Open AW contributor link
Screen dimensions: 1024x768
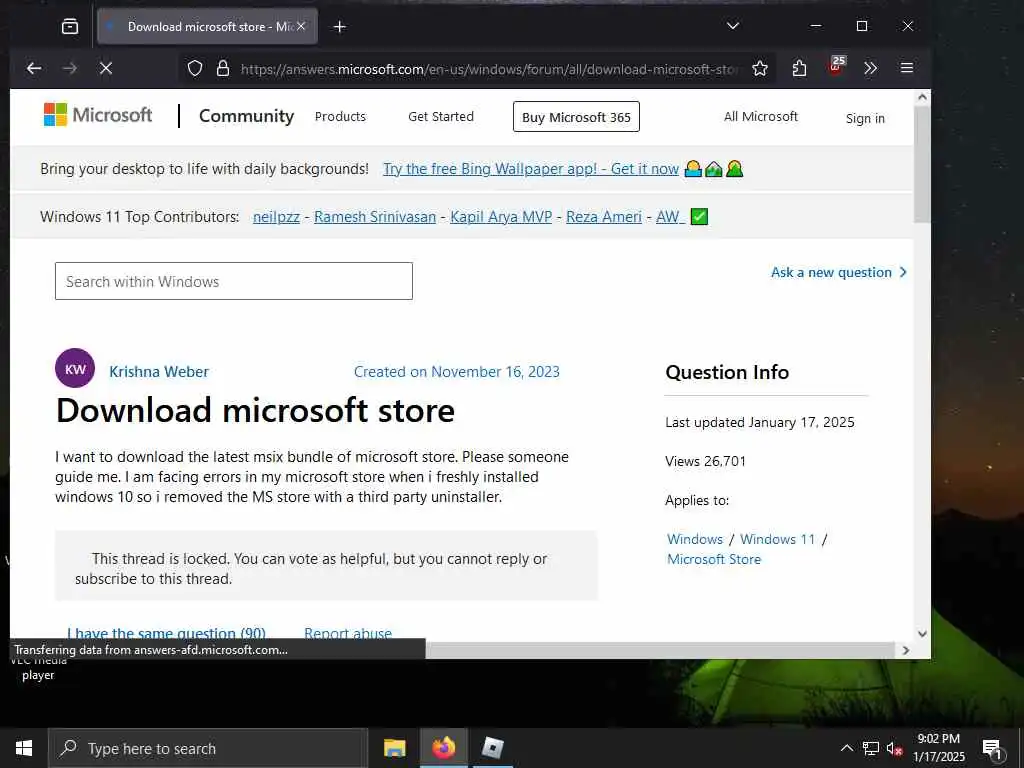coord(669,217)
